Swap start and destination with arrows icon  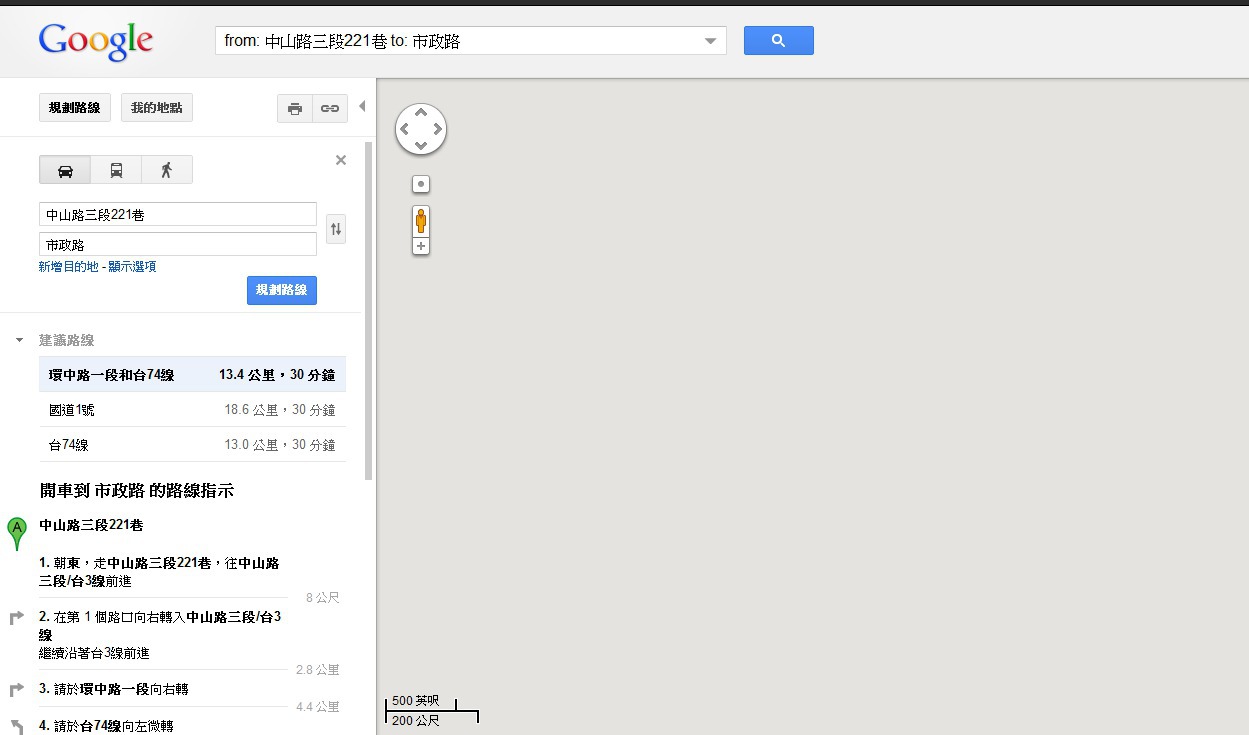(x=336, y=229)
